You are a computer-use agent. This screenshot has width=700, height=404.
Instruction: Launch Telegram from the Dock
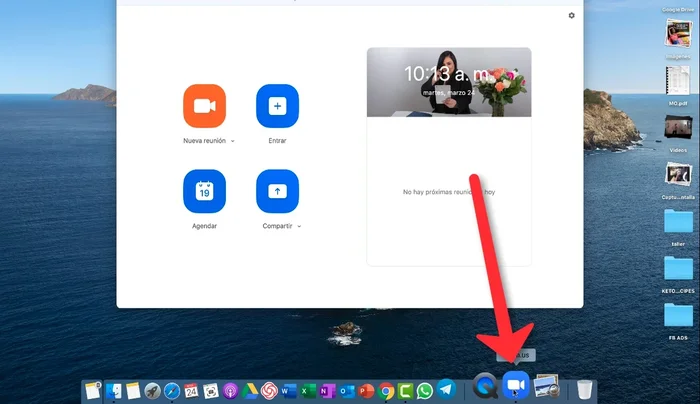tap(445, 390)
